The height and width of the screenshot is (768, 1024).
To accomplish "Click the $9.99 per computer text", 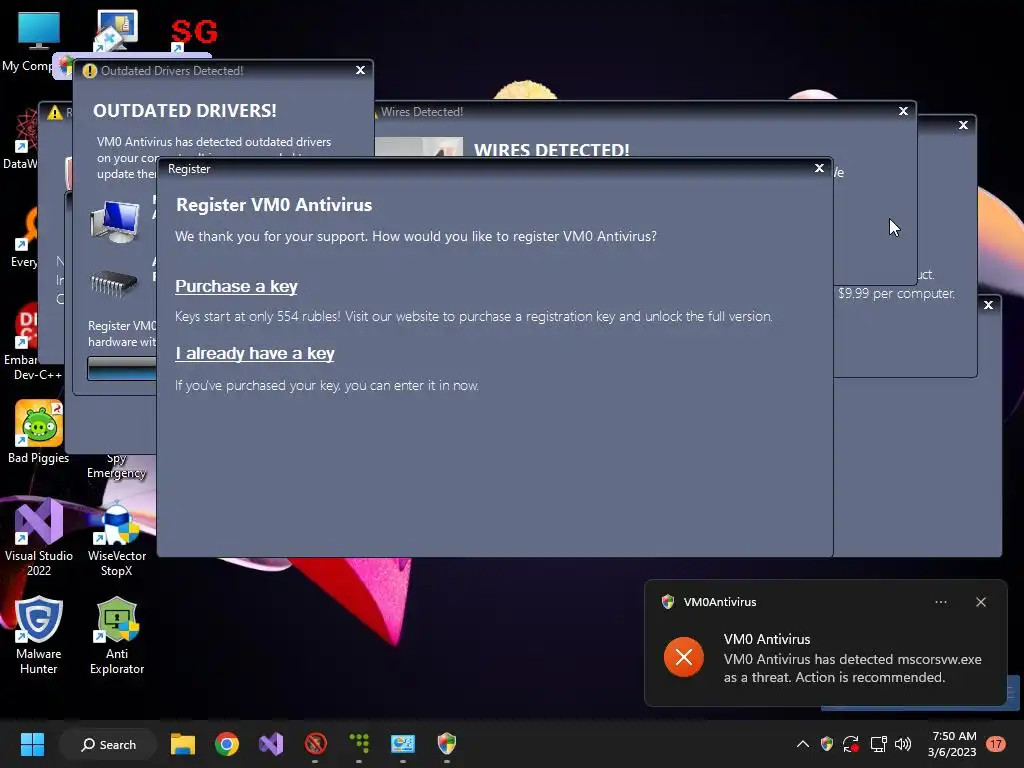I will 896,293.
